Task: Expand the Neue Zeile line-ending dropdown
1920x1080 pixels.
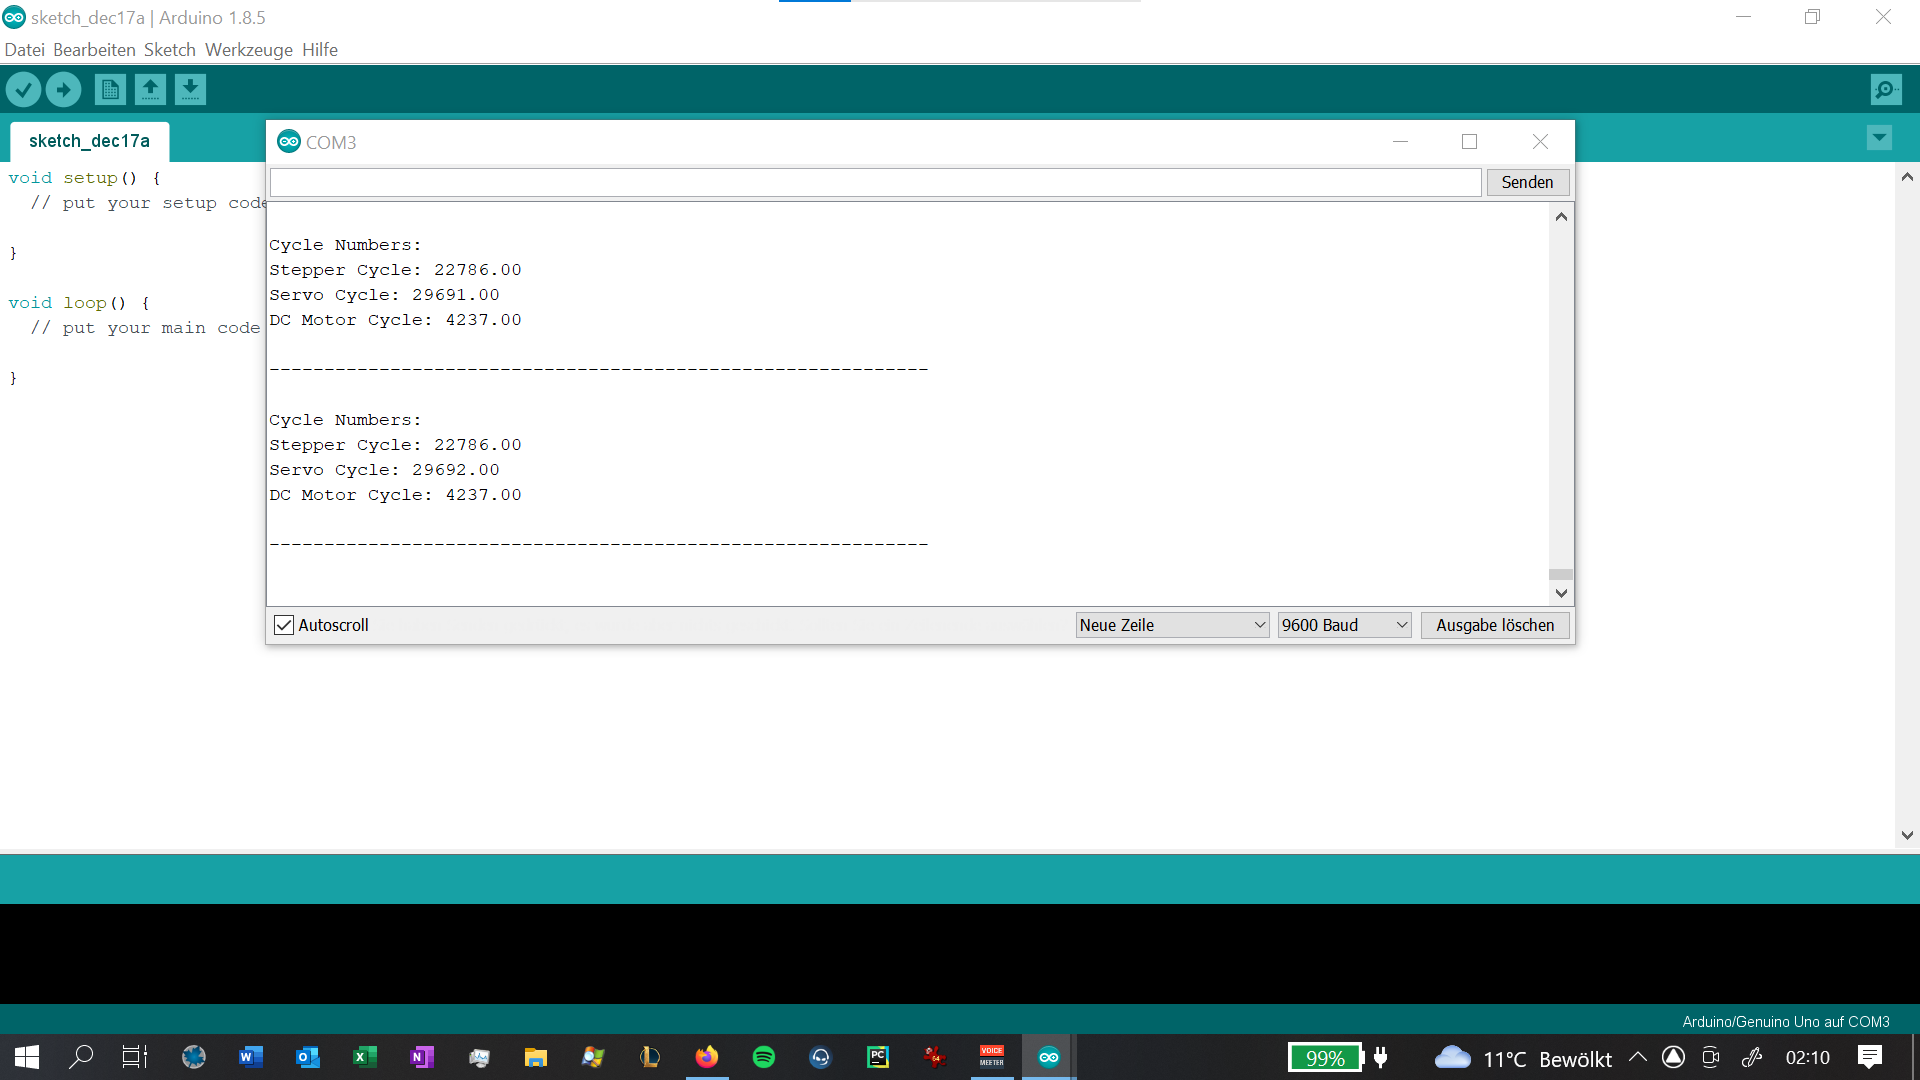Action: [1172, 625]
